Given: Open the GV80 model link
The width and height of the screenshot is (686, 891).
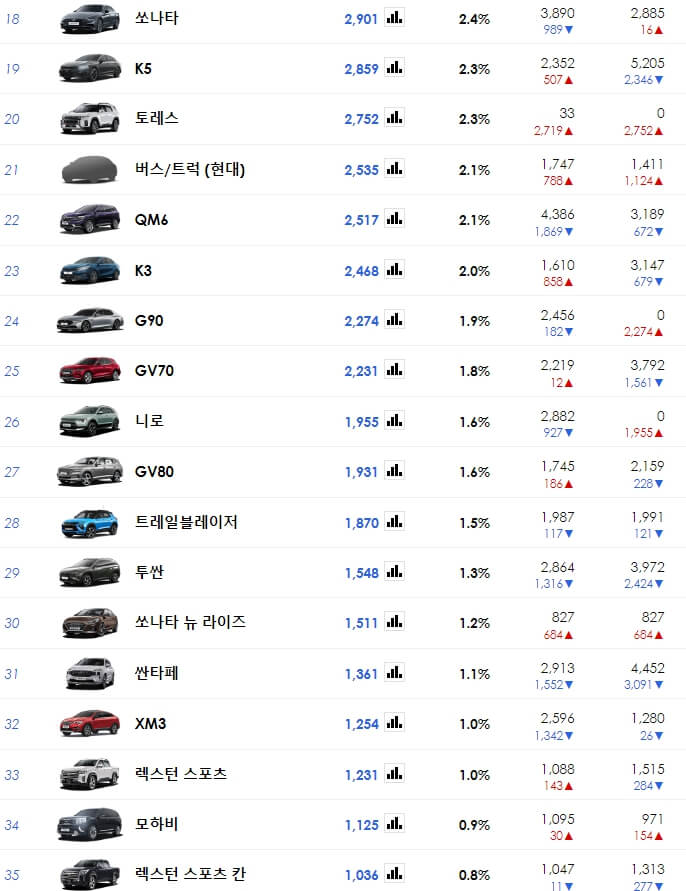Looking at the screenshot, I should point(154,472).
